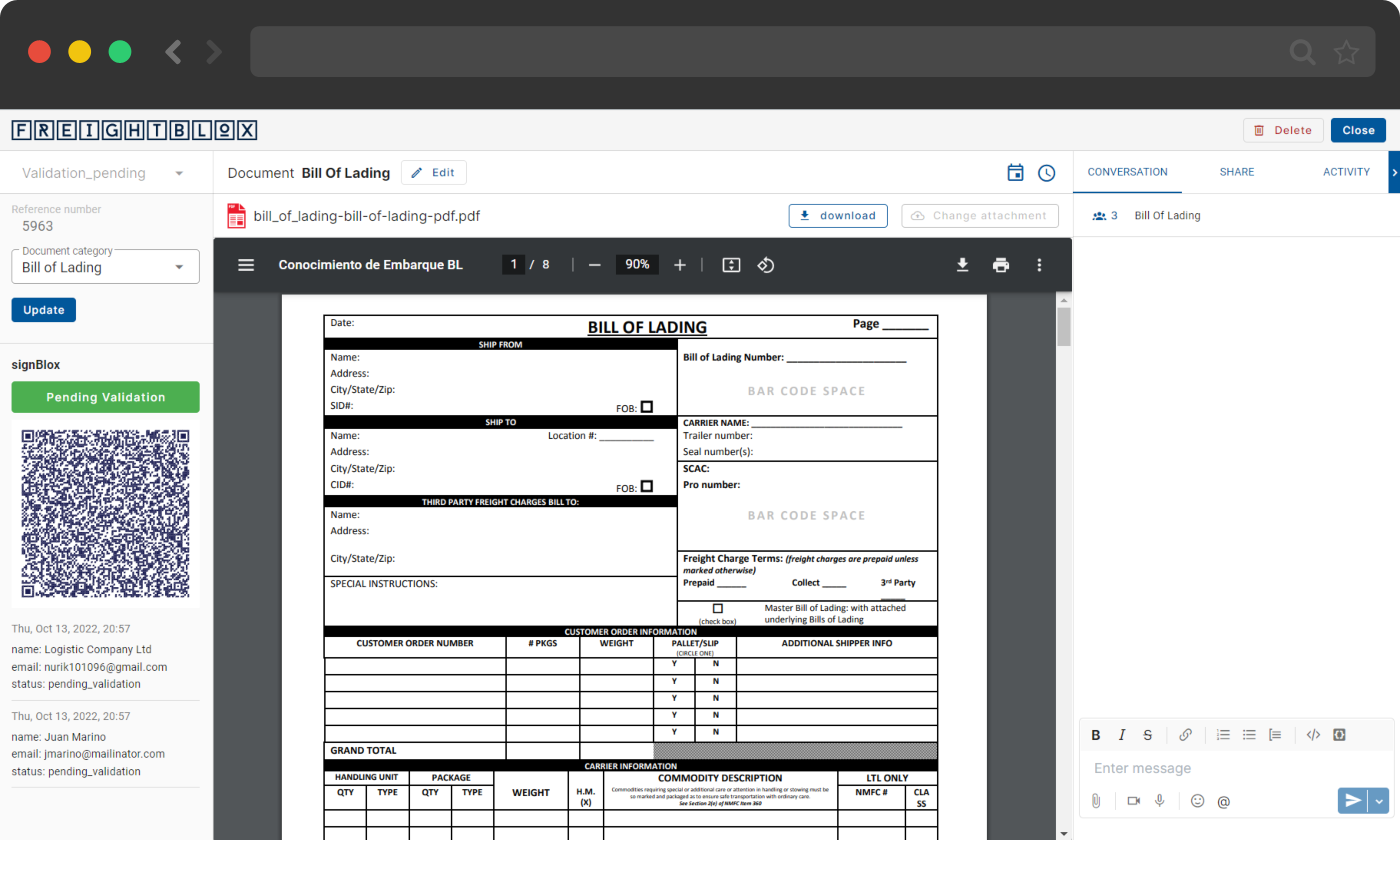Viewport: 1400px width, 890px height.
Task: Open the Document category dropdown
Action: [105, 267]
